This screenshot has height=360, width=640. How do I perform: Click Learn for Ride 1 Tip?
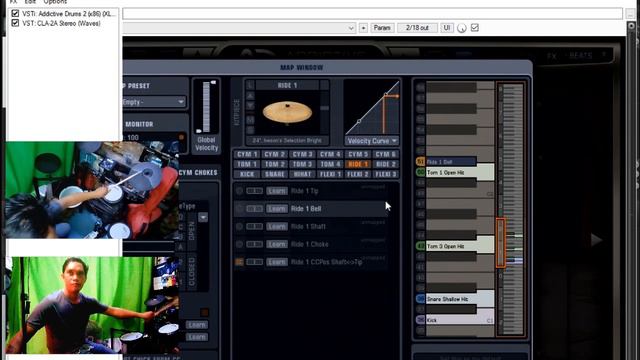click(276, 191)
